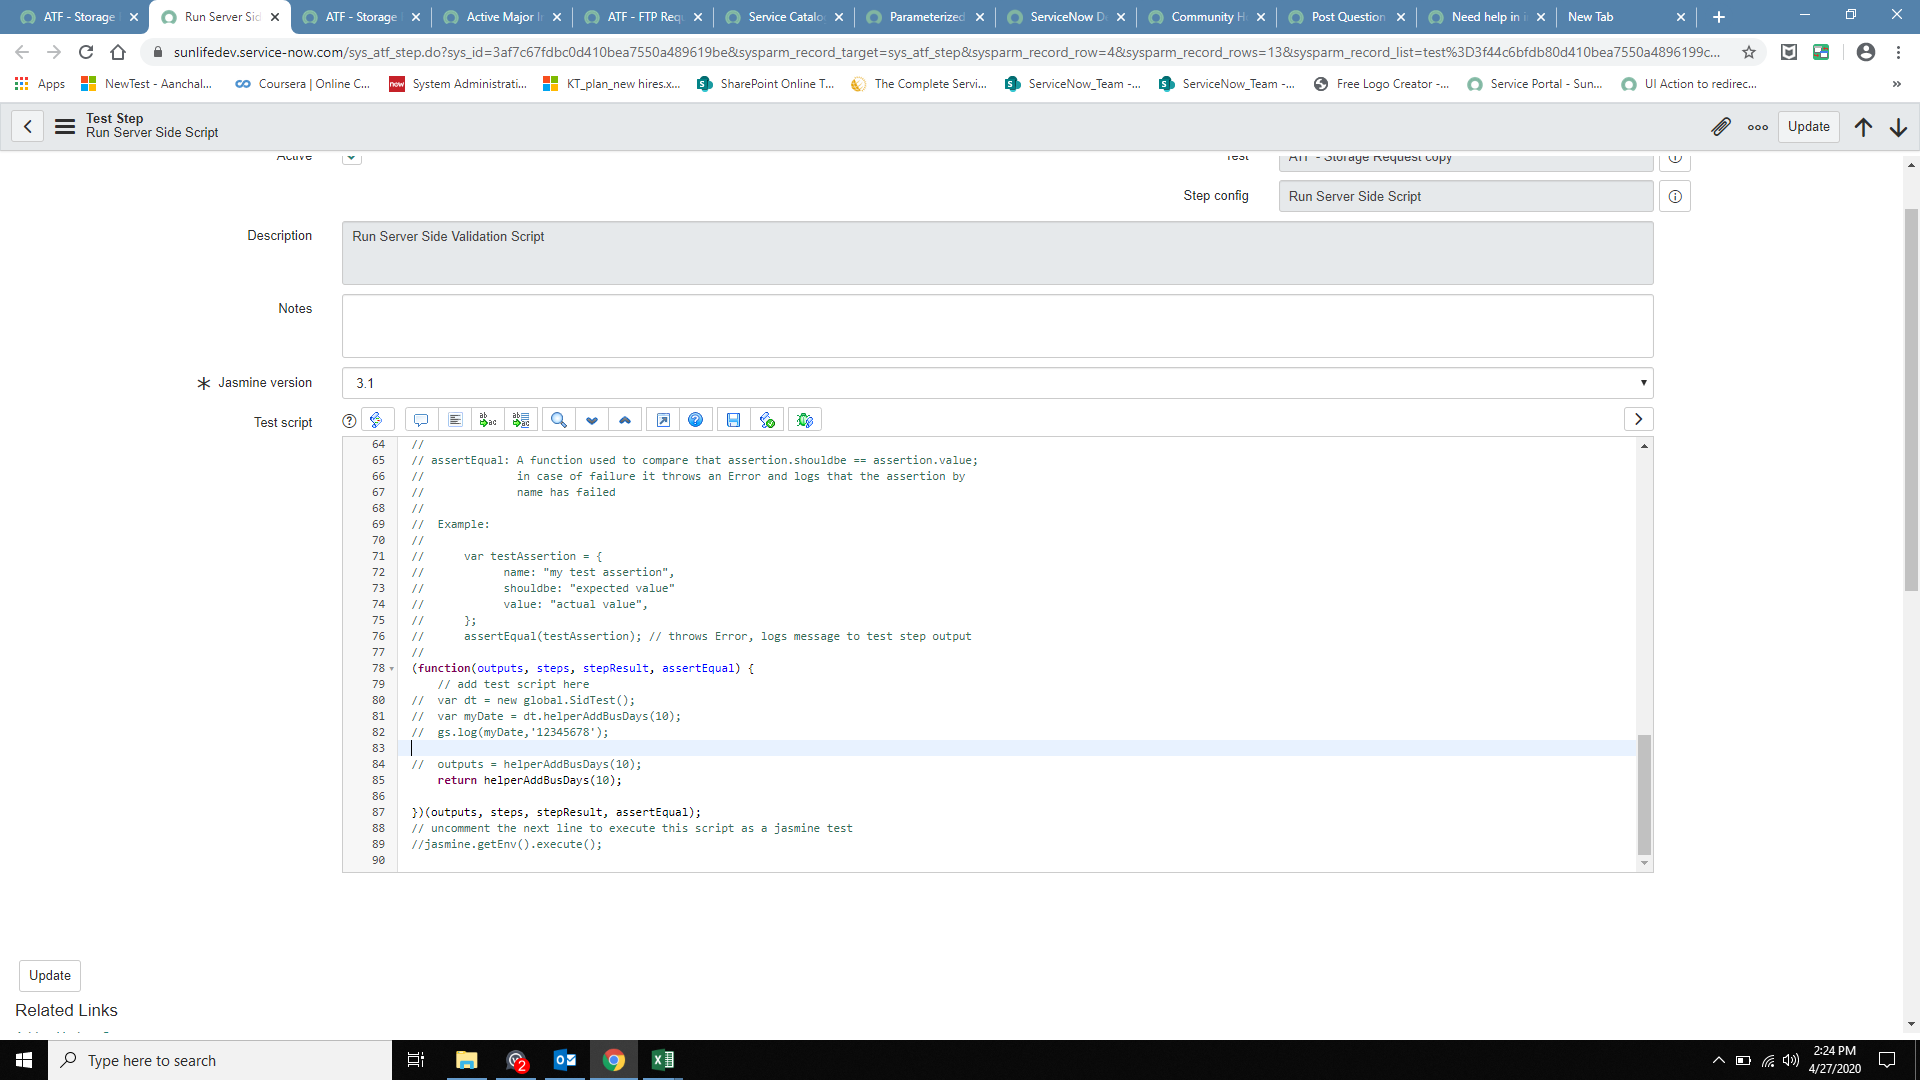
Task: Toggle fullscreen editor with the pop-out icon
Action: coord(663,419)
